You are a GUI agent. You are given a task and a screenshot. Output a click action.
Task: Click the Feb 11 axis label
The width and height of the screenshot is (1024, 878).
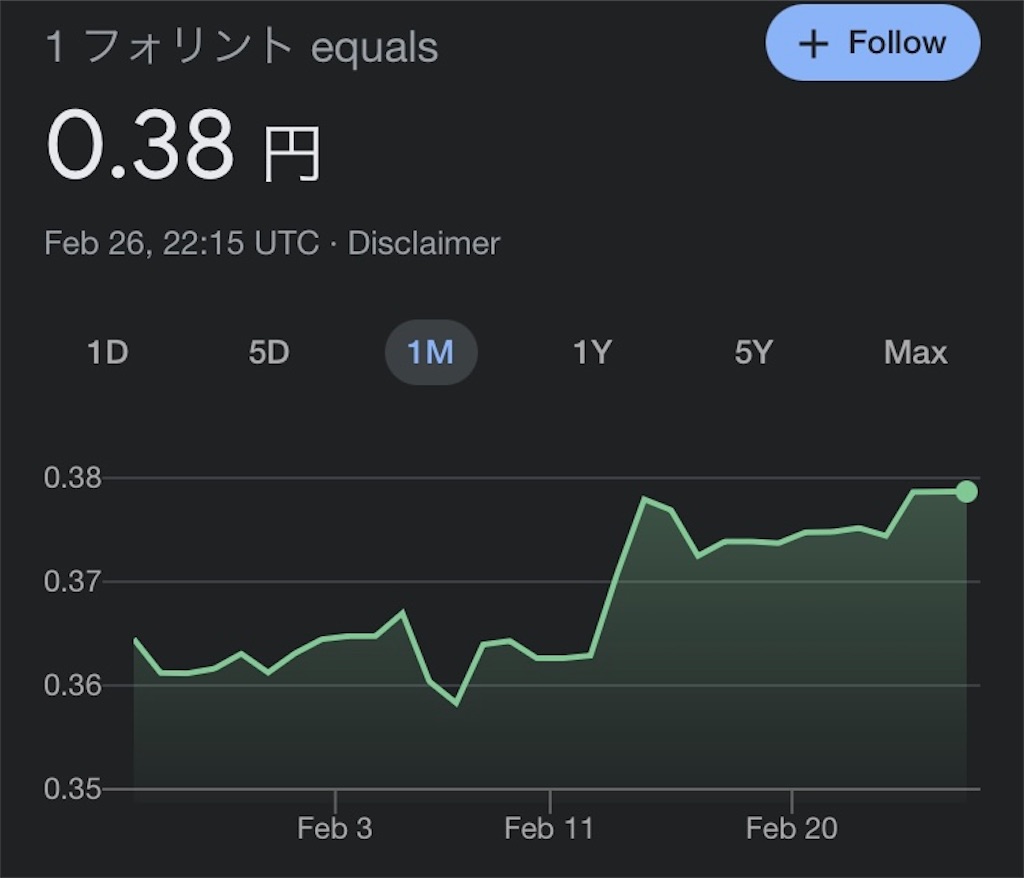pos(549,828)
